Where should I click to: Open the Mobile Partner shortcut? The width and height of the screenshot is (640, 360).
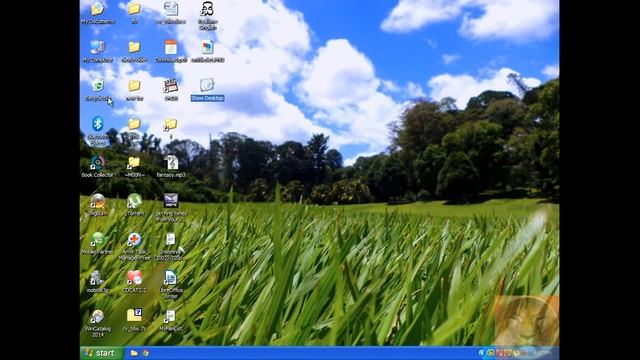(x=98, y=239)
